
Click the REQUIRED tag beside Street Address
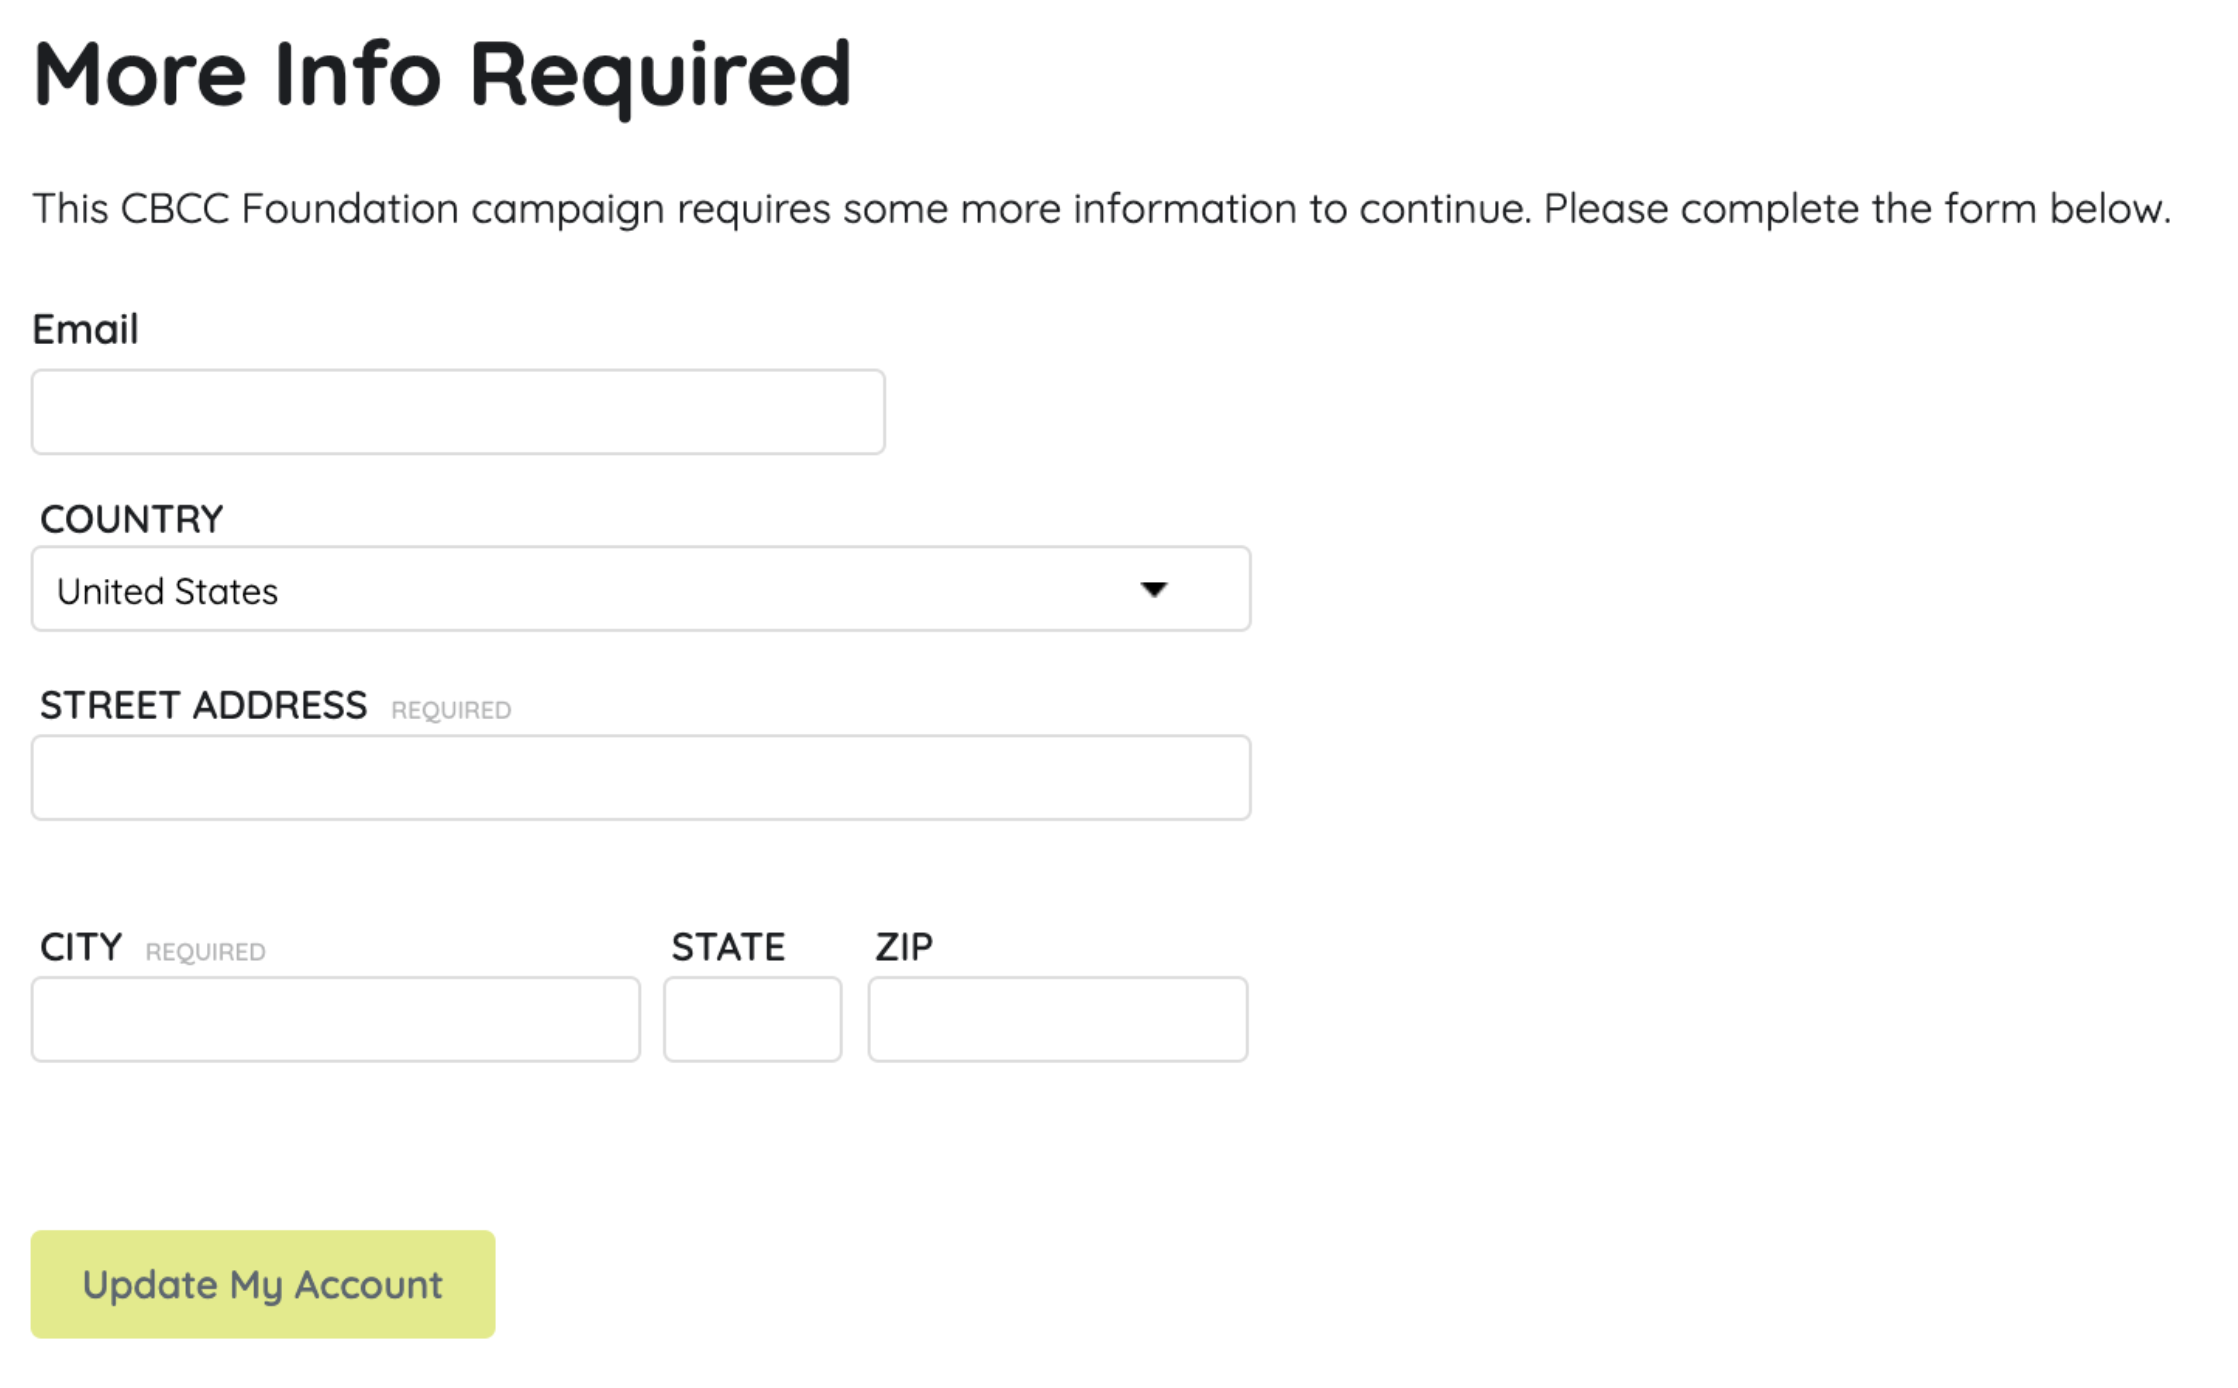451,710
